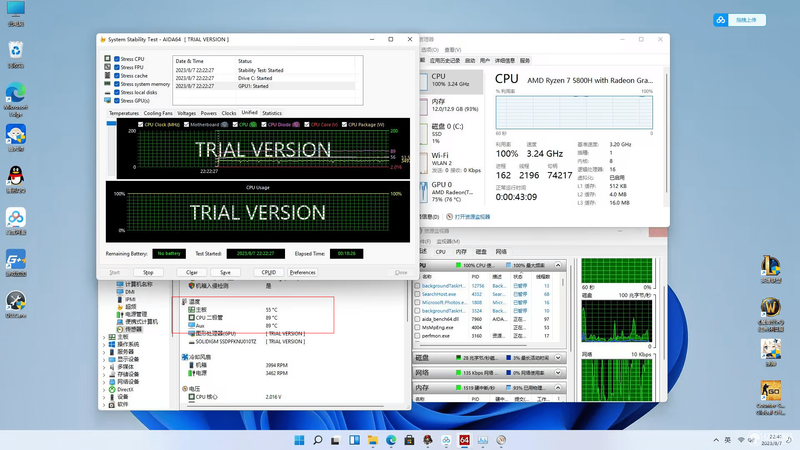Expand 网络 section in Resource Monitor

click(x=558, y=373)
